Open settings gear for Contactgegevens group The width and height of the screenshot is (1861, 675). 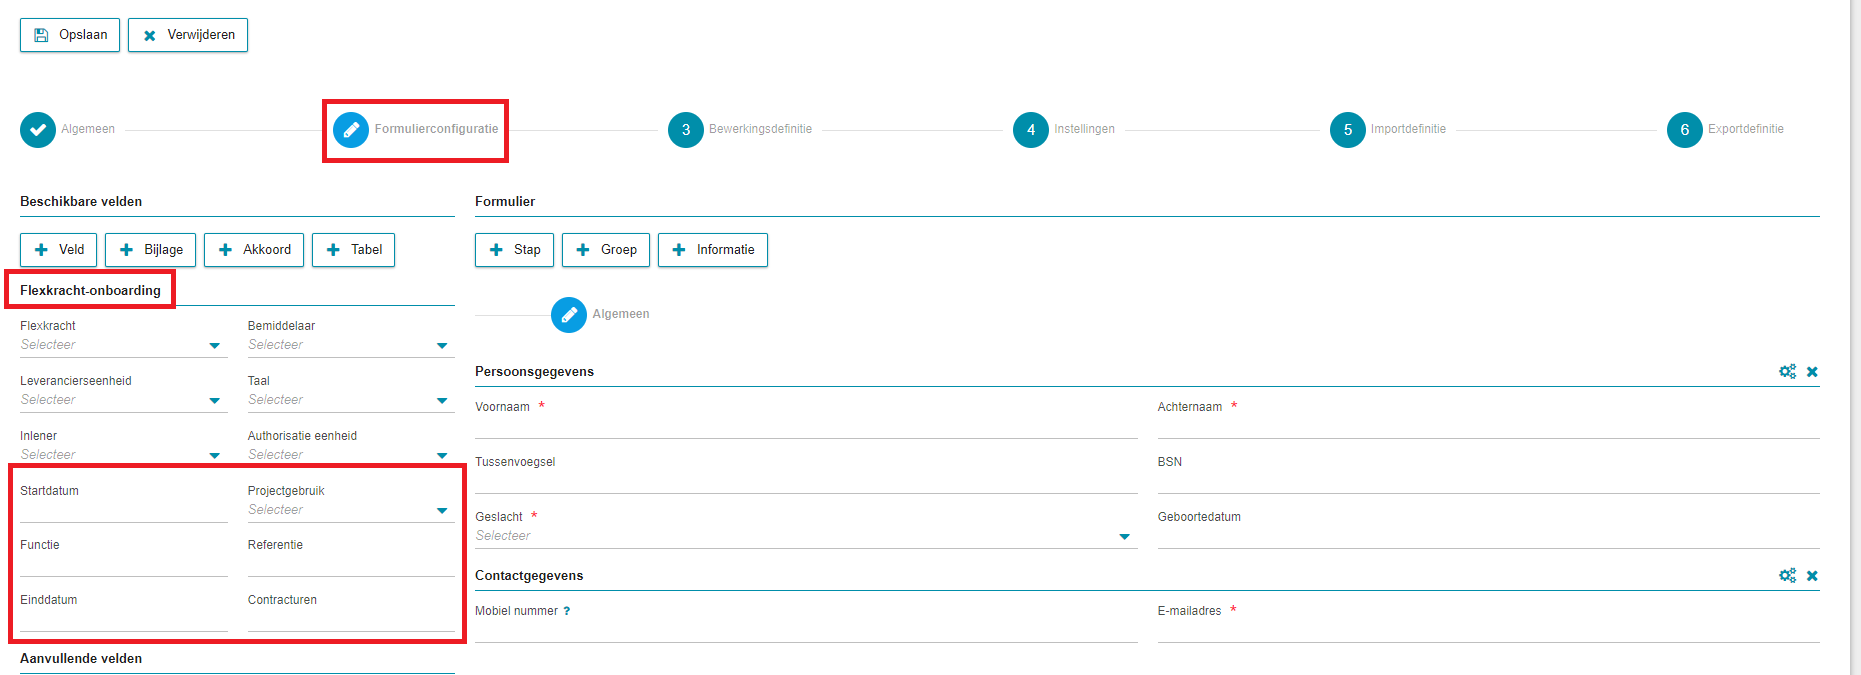tap(1787, 576)
